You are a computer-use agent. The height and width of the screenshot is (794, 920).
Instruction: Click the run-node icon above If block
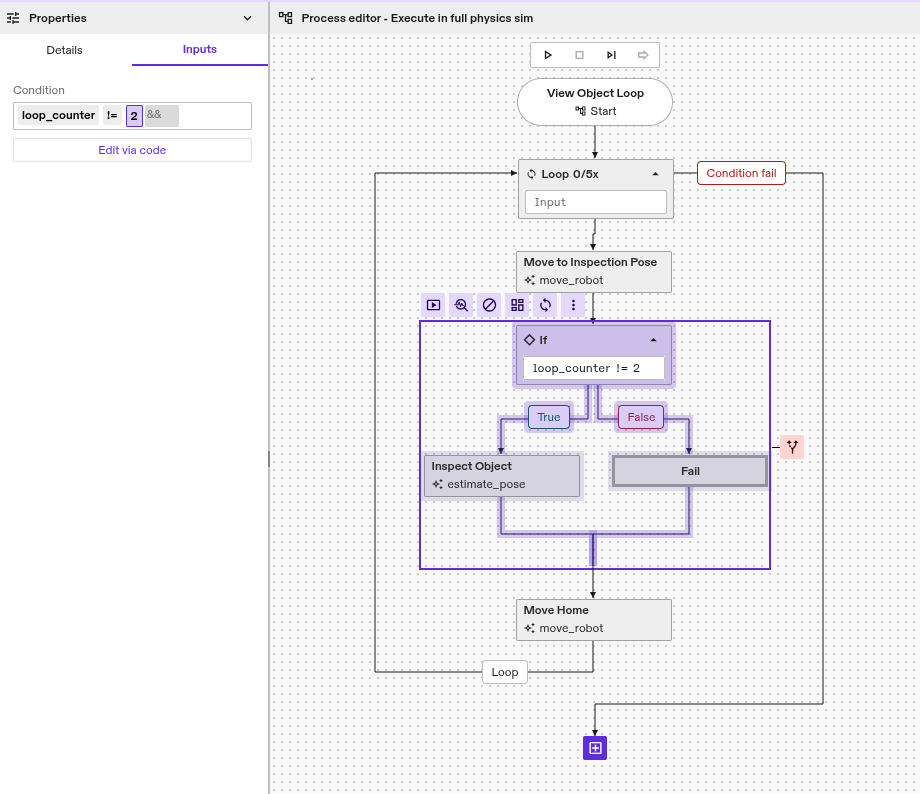[x=433, y=305]
